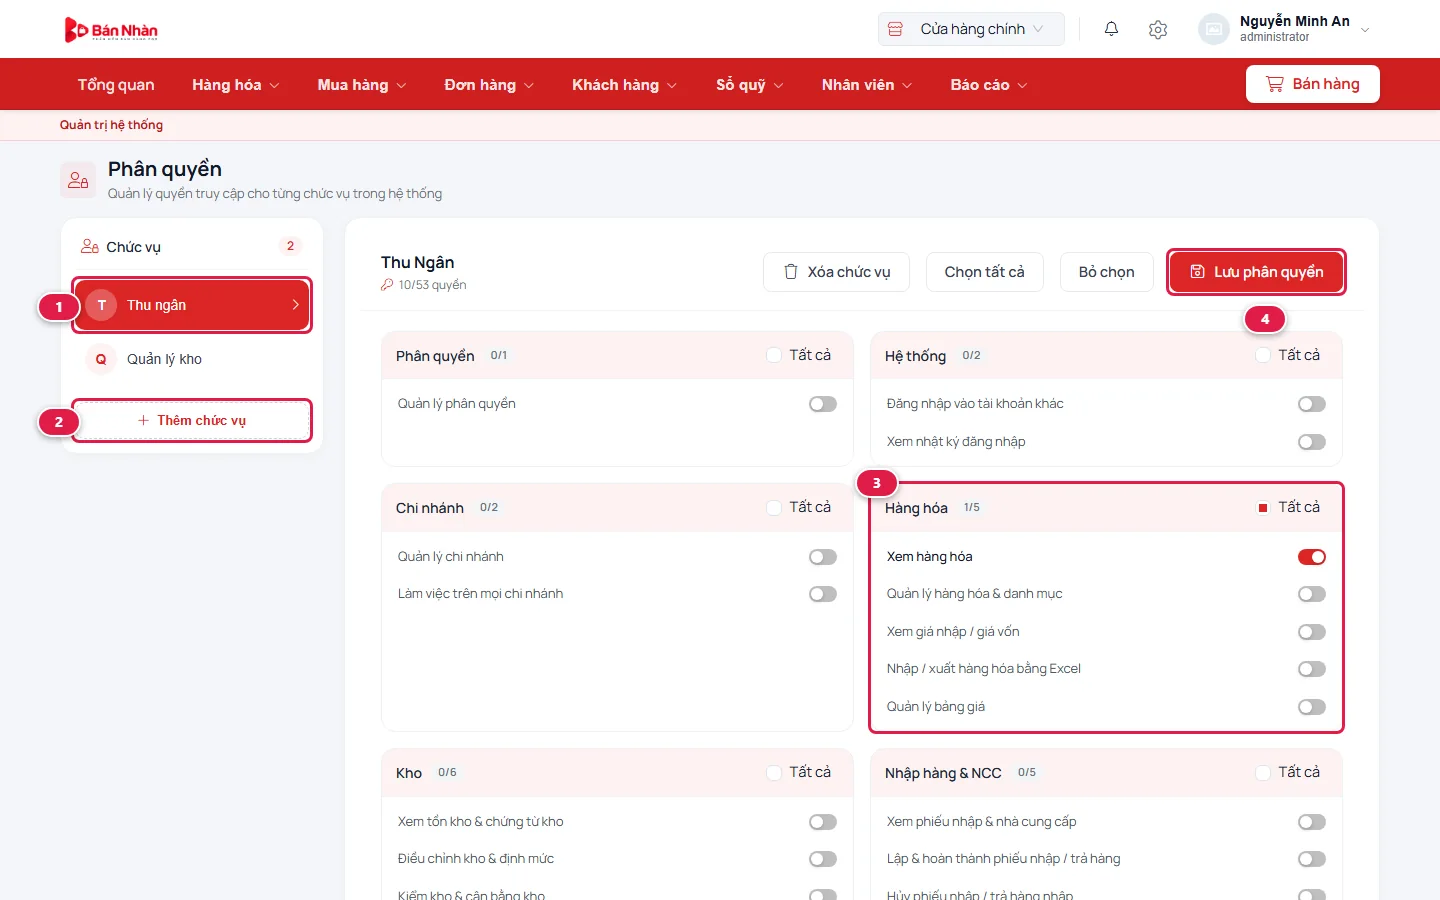Click Bỏ chọn button
The height and width of the screenshot is (900, 1440).
1107,272
